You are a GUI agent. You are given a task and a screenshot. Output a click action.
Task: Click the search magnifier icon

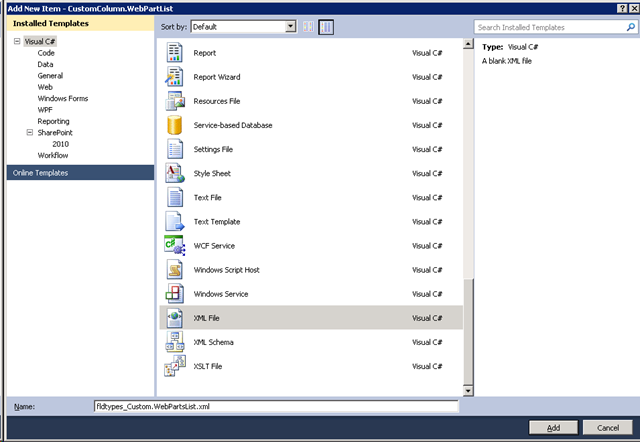click(x=631, y=27)
